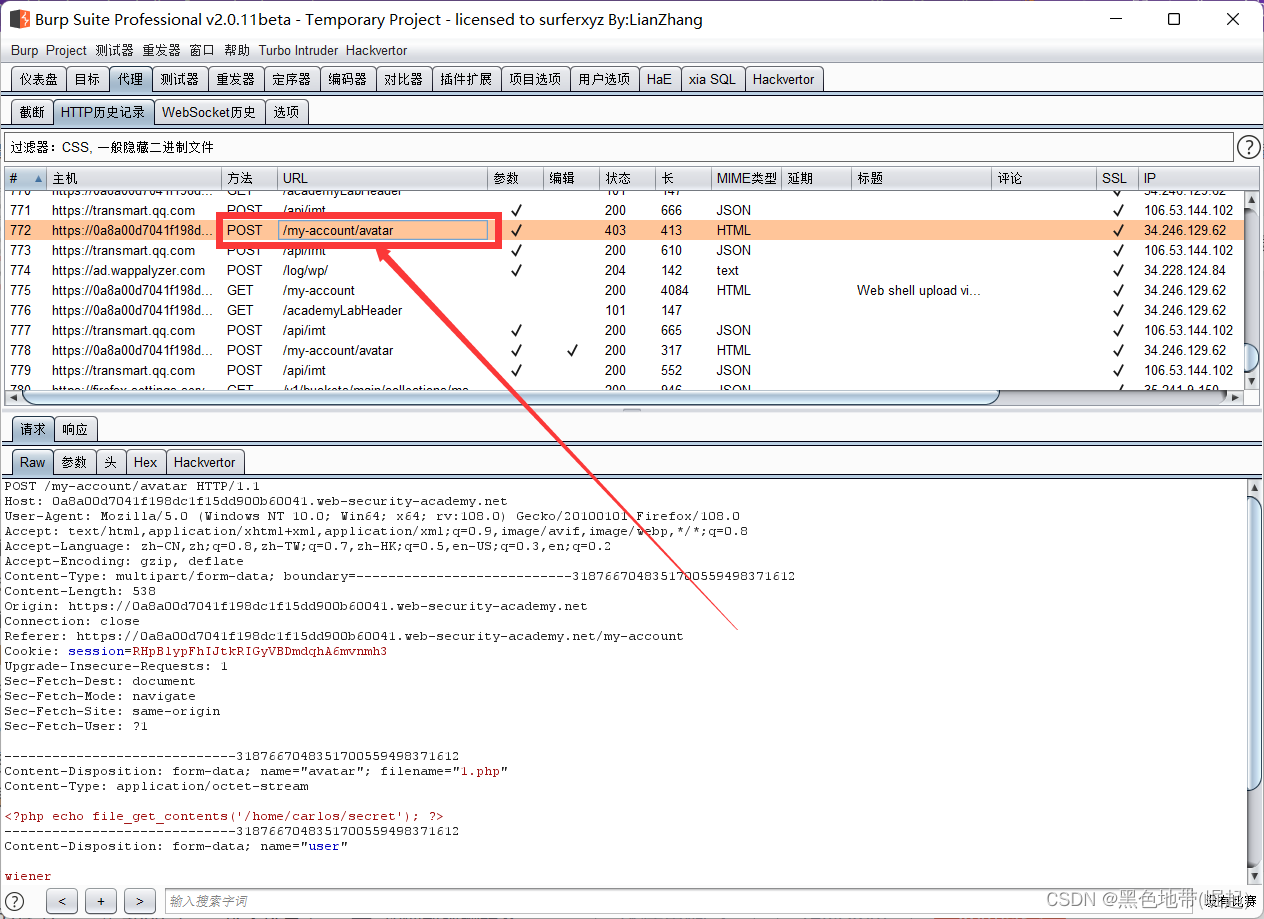Sort by the MIME类型 column header
This screenshot has height=919, width=1264.
tap(746, 178)
